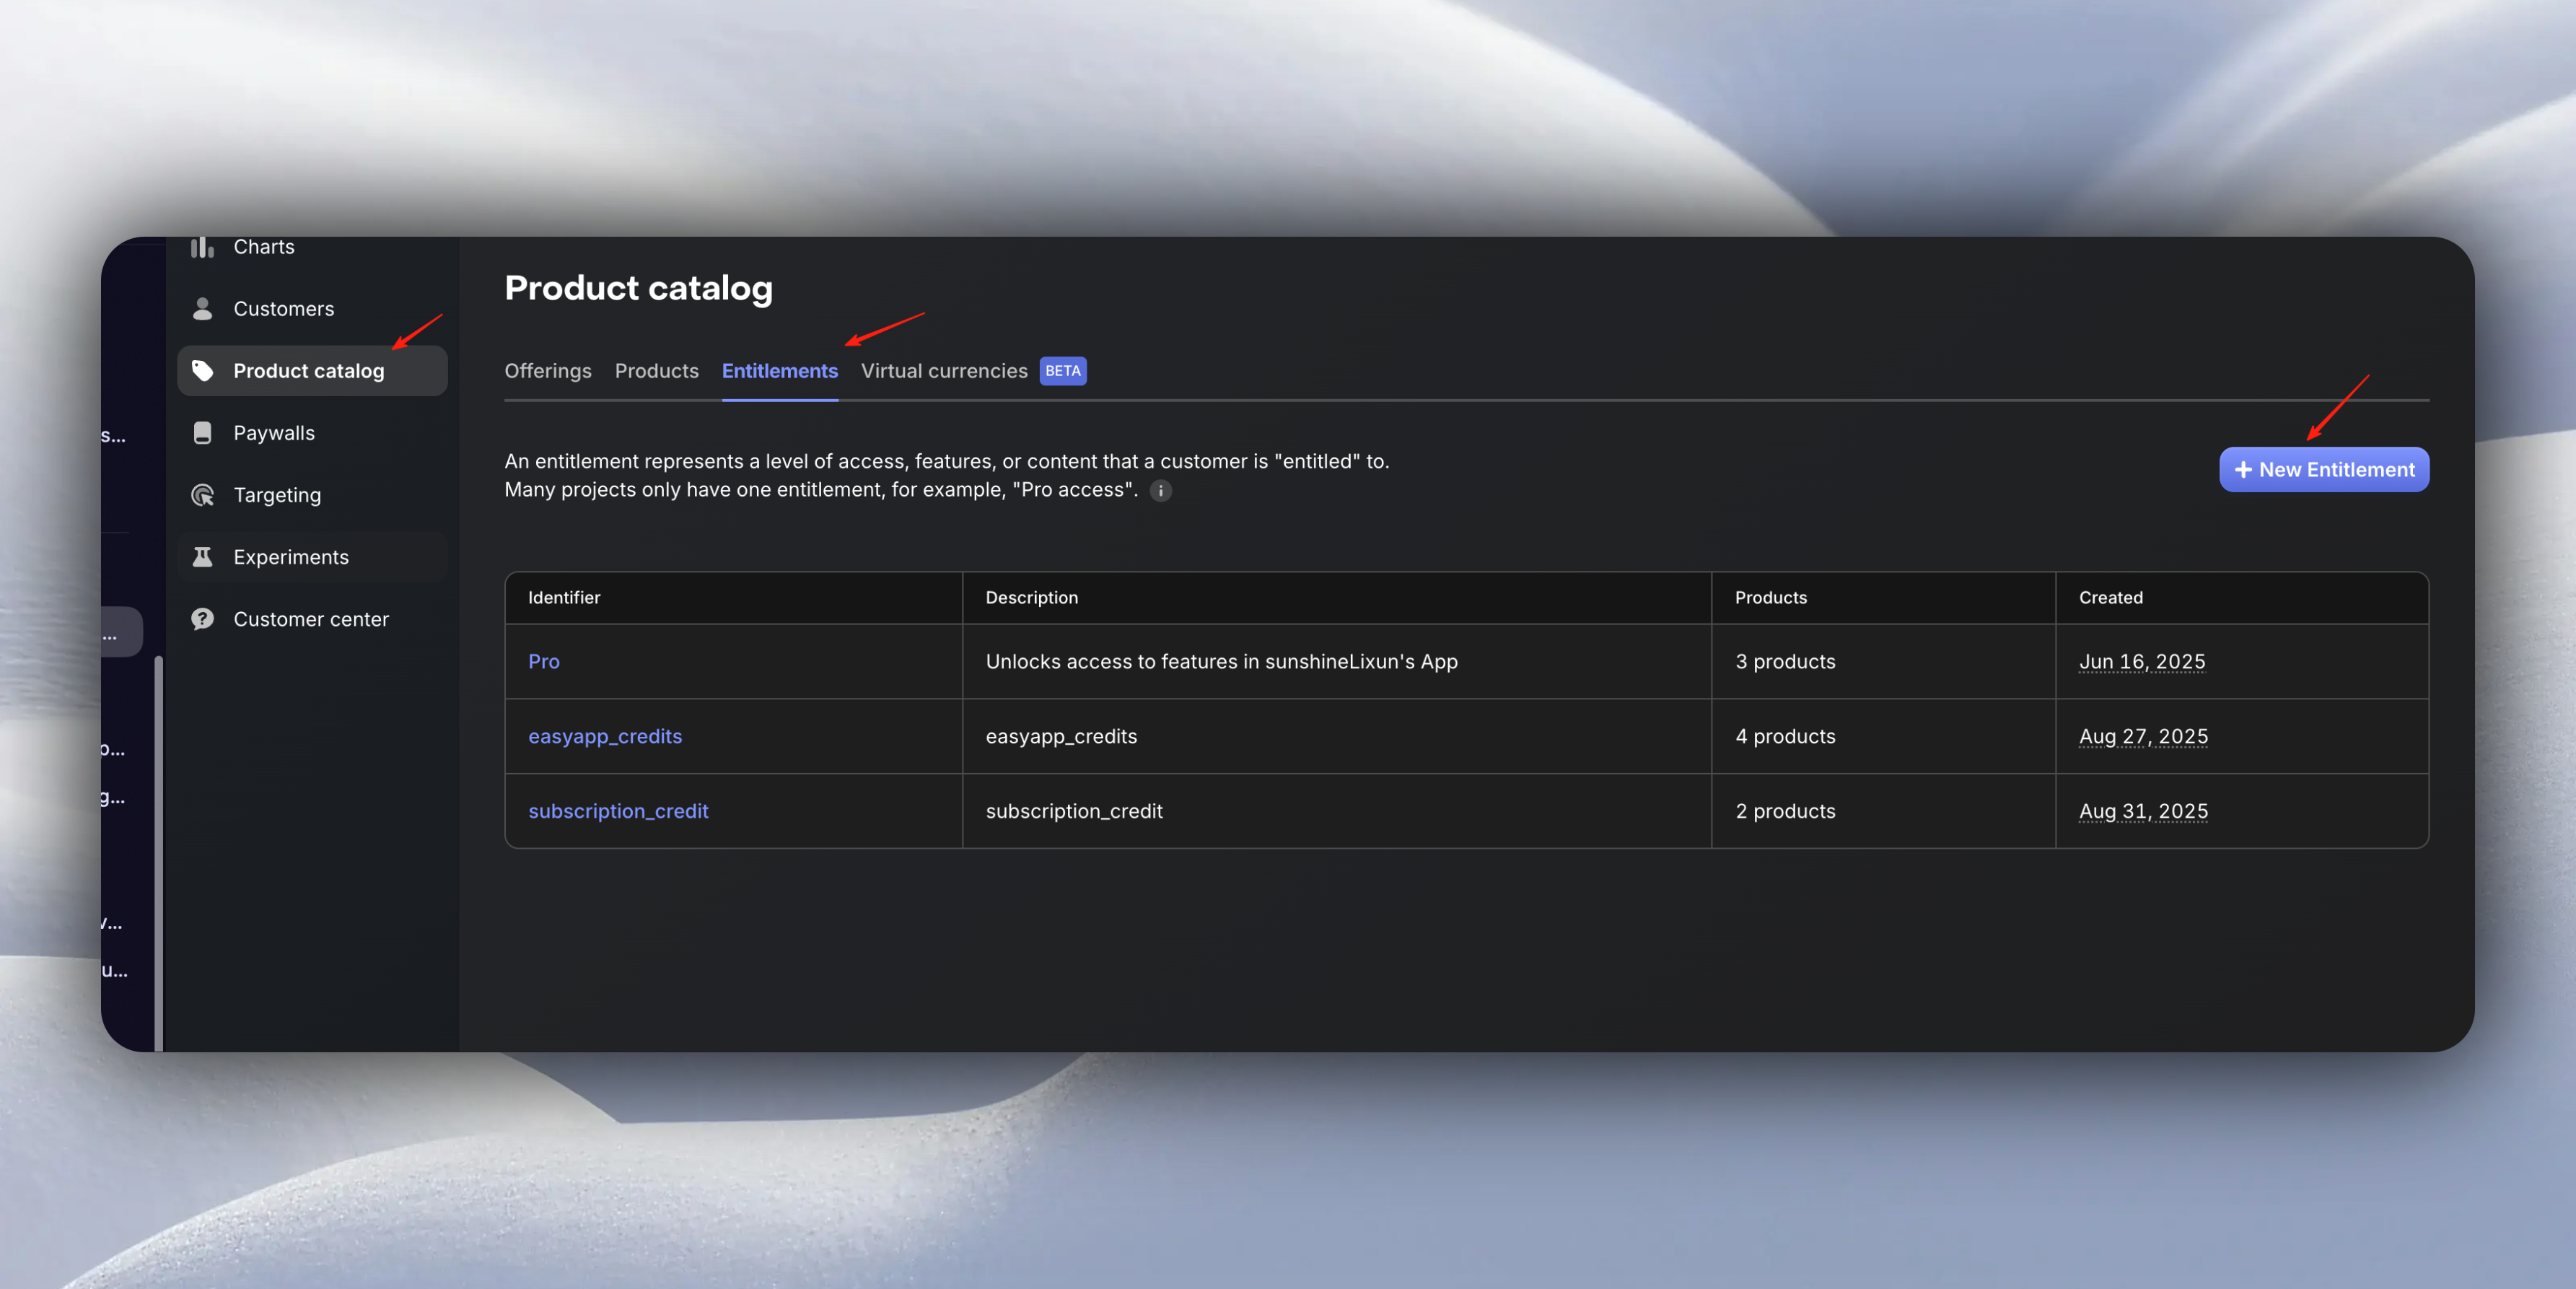
Task: Click the Paywalls icon in sidebar
Action: (202, 433)
